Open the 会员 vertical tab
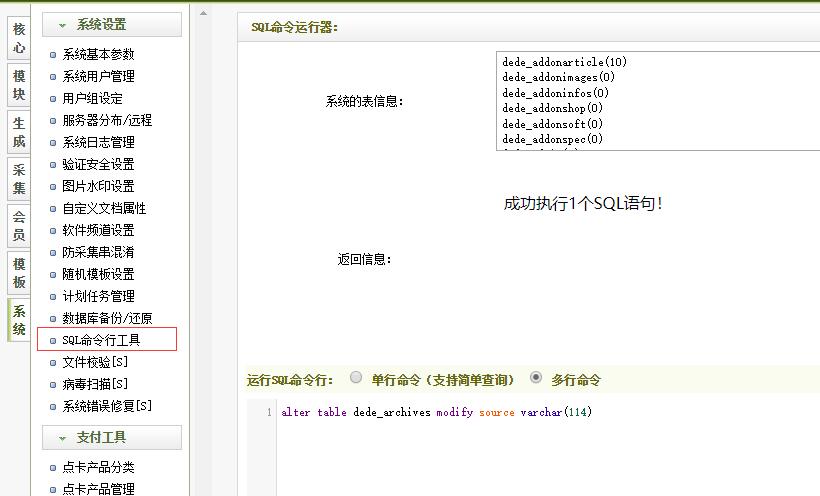Image resolution: width=820 pixels, height=496 pixels. [19, 226]
